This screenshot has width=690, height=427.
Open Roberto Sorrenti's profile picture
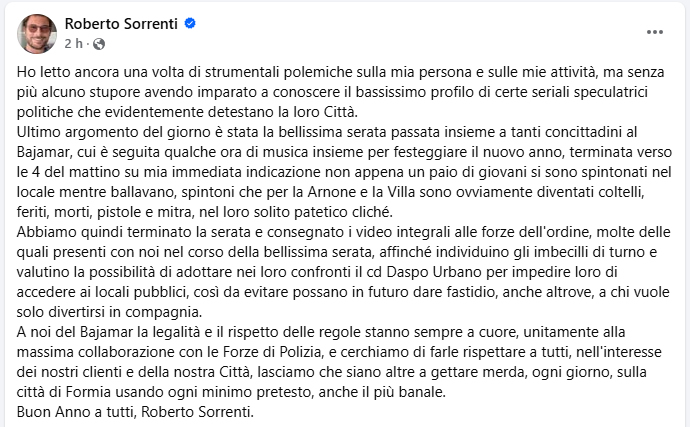click(x=37, y=34)
